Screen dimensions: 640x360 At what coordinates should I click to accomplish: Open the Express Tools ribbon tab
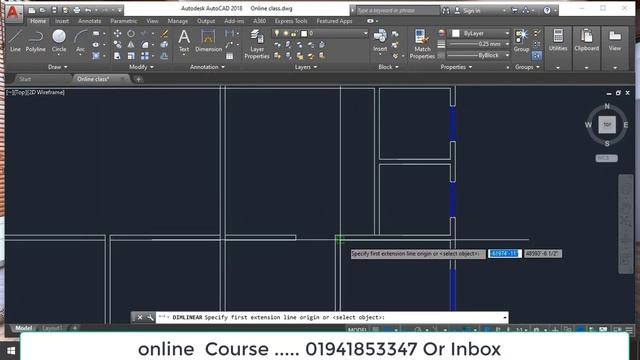tap(291, 21)
